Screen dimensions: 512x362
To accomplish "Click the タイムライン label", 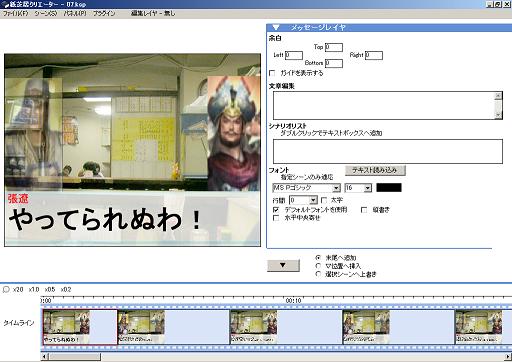I will 19,323.
